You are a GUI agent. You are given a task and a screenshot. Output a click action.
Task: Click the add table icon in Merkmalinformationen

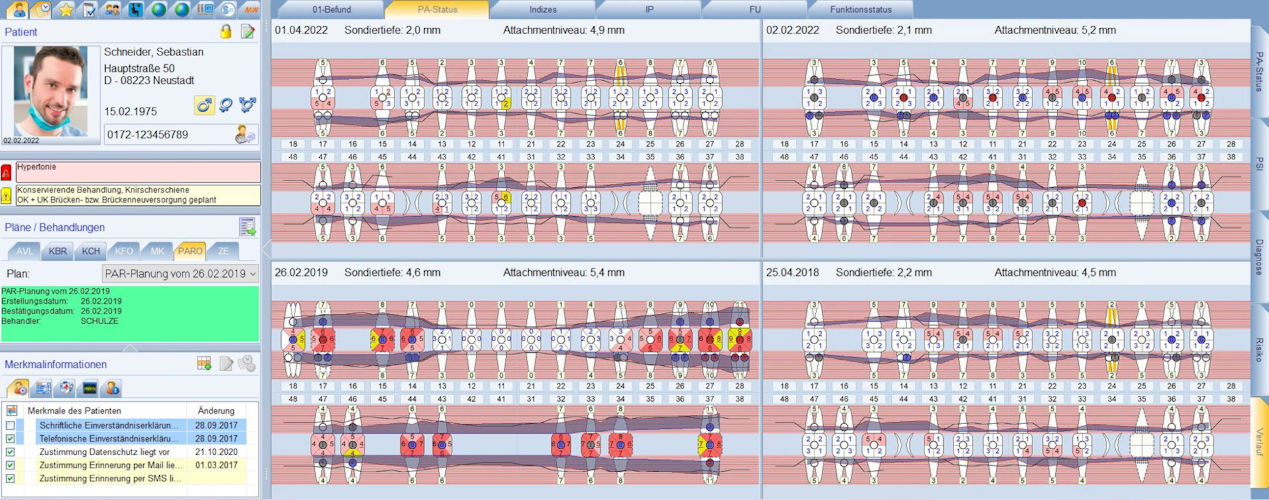(204, 363)
